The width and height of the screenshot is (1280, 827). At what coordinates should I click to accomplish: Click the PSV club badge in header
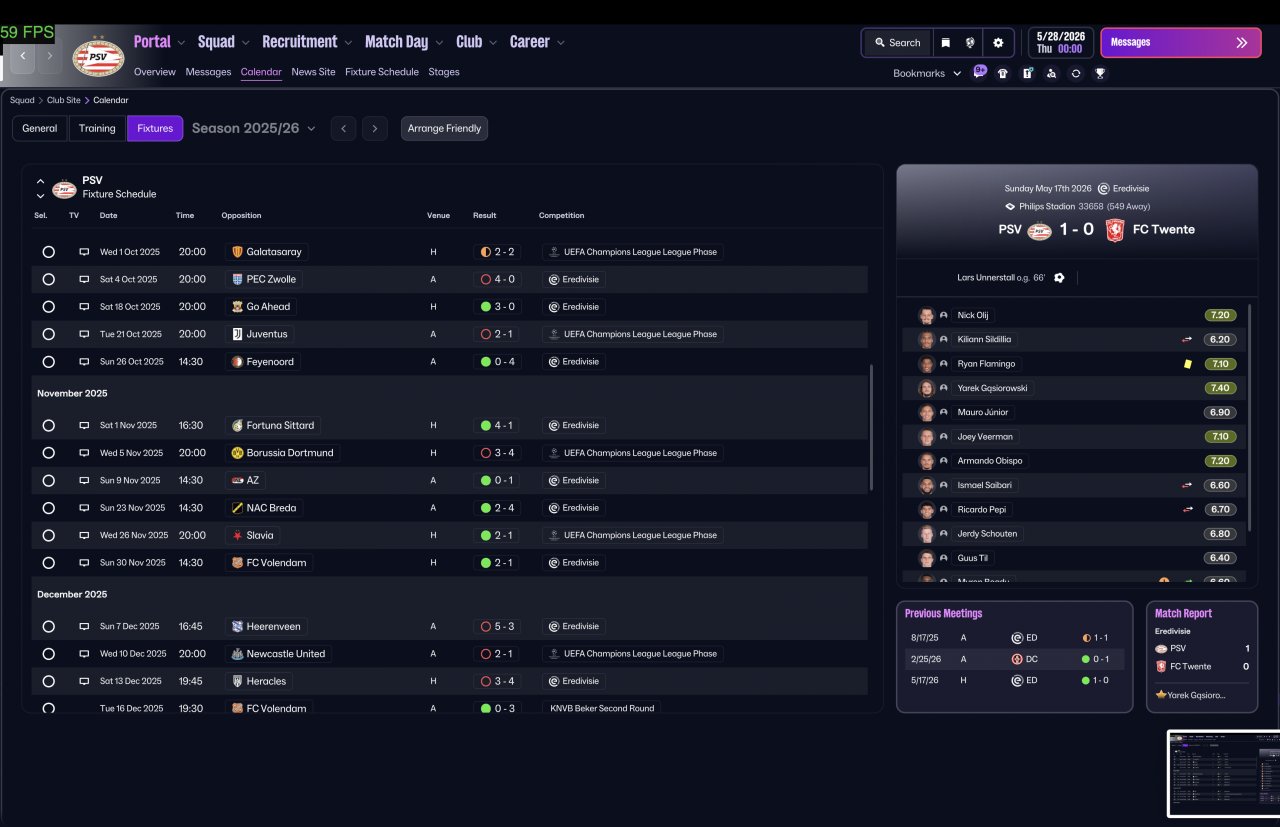pyautogui.click(x=99, y=57)
